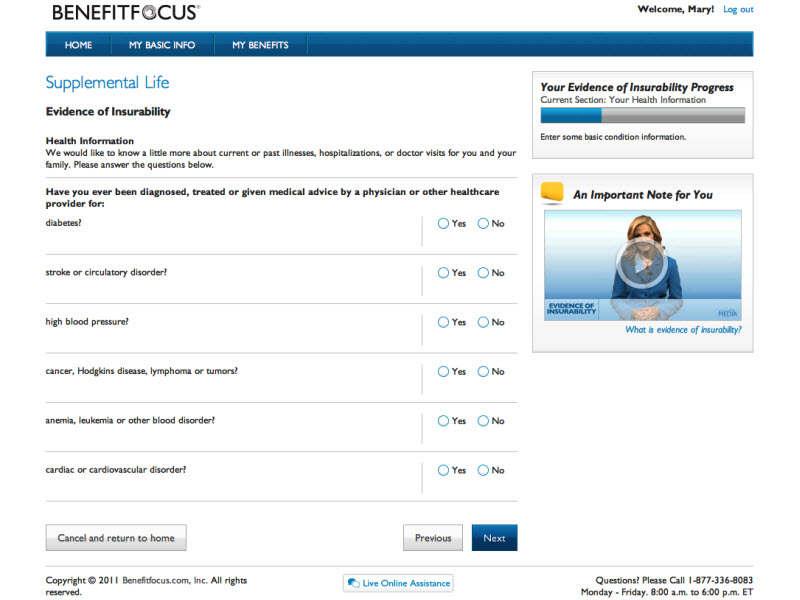The width and height of the screenshot is (800, 600).
Task: Click the yellow note icon beside Important Note
Action: coord(552,192)
